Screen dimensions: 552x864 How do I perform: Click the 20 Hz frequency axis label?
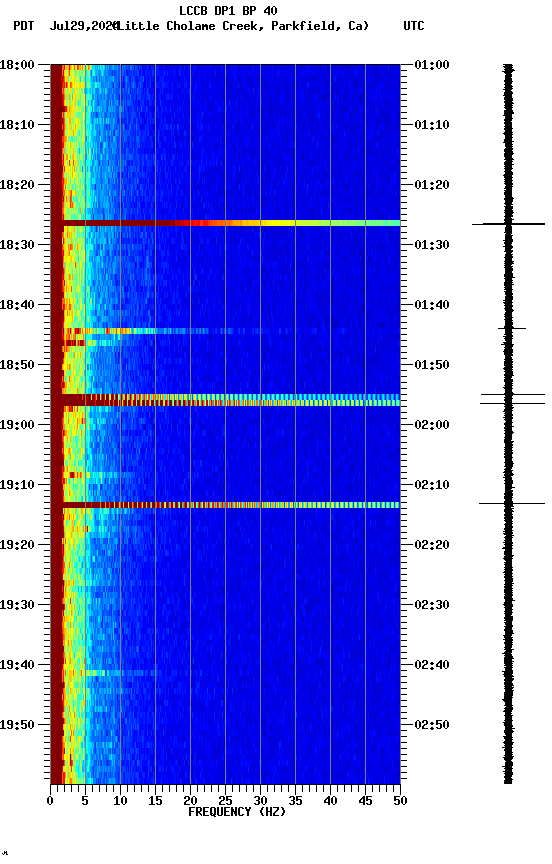[190, 802]
